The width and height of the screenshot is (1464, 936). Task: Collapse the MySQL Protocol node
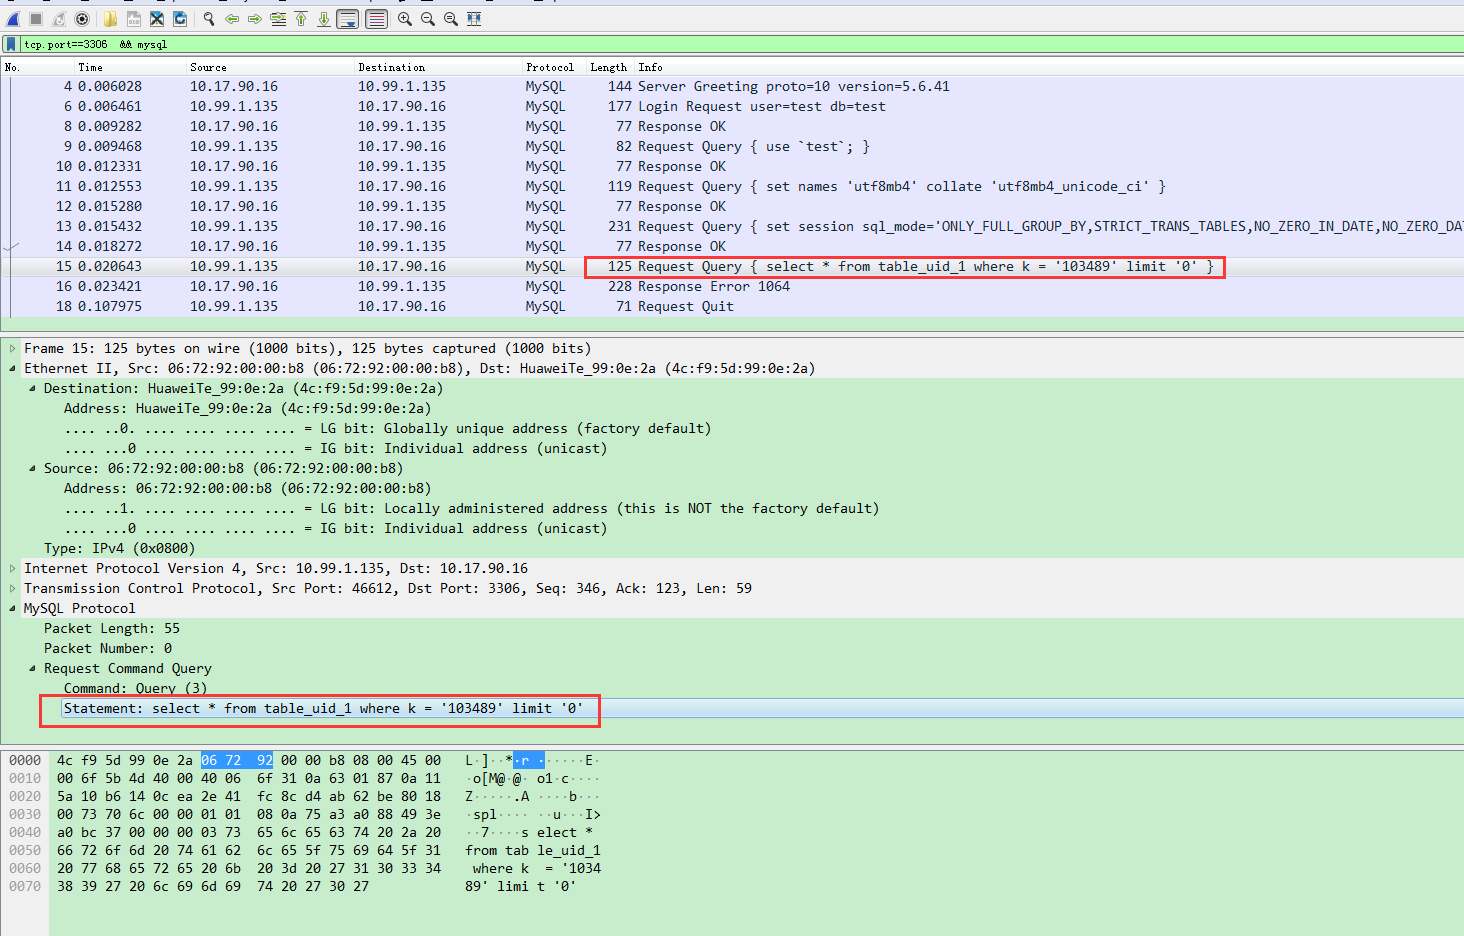pos(12,608)
